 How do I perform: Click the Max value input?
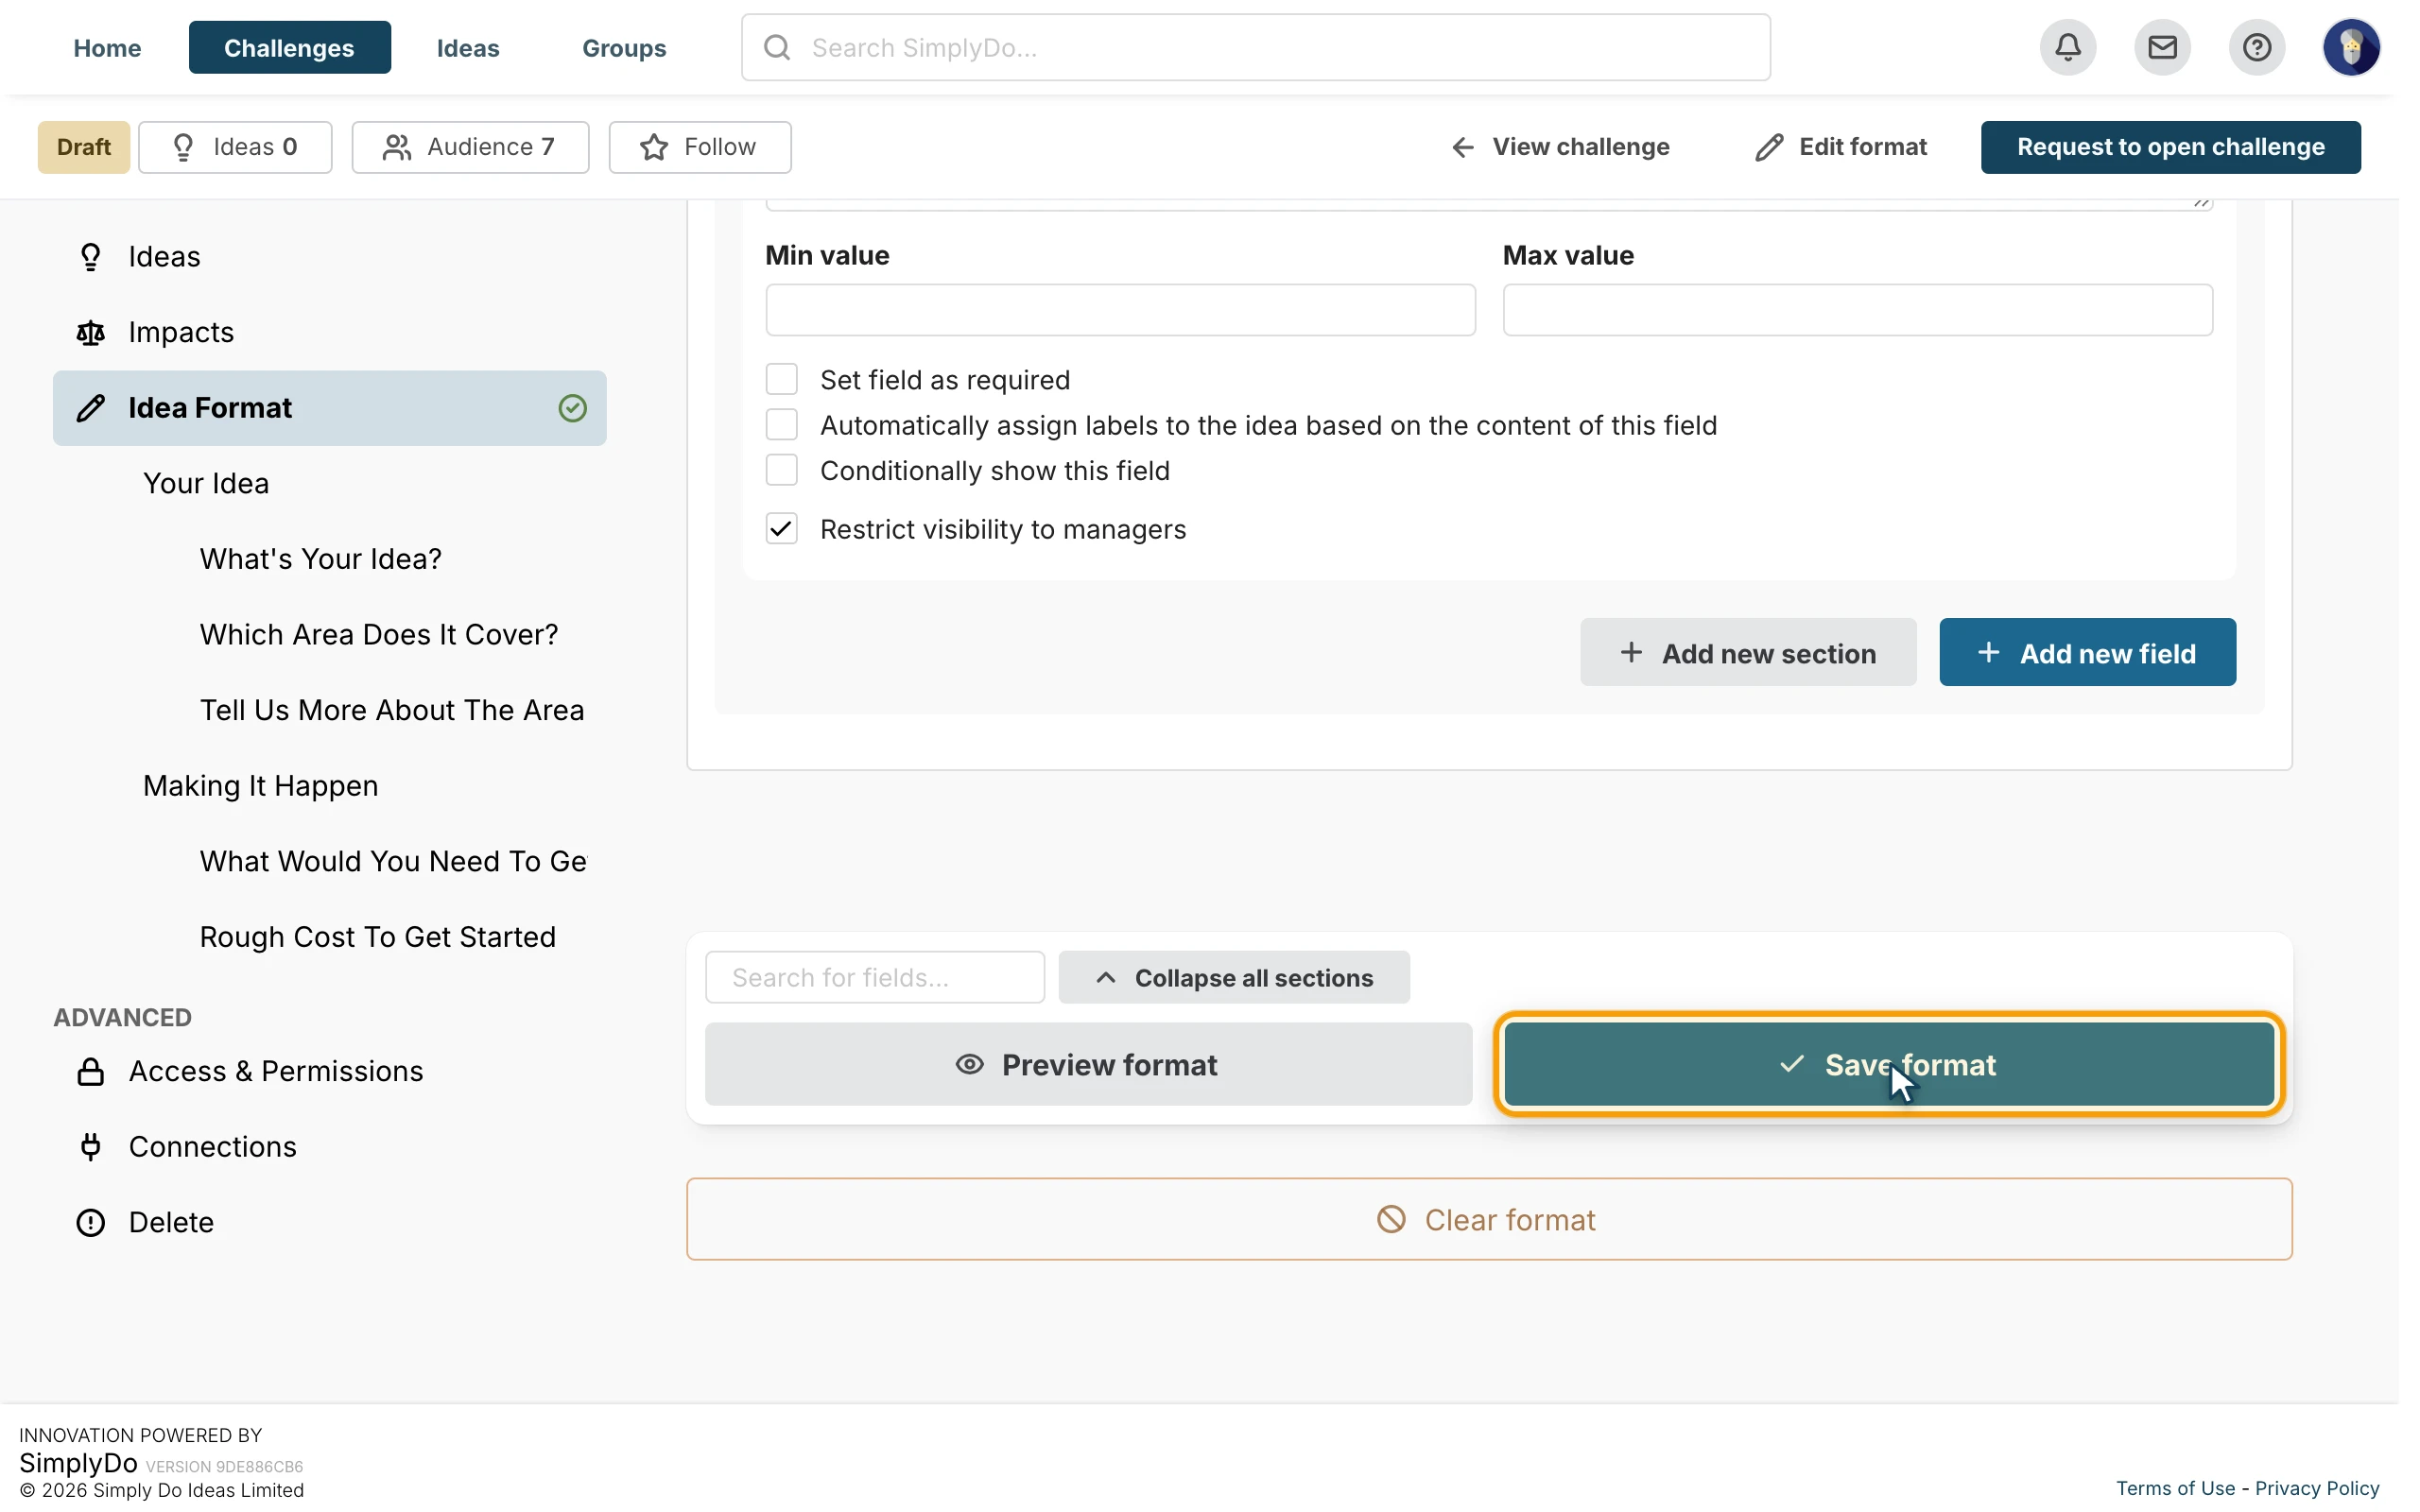pos(1857,310)
